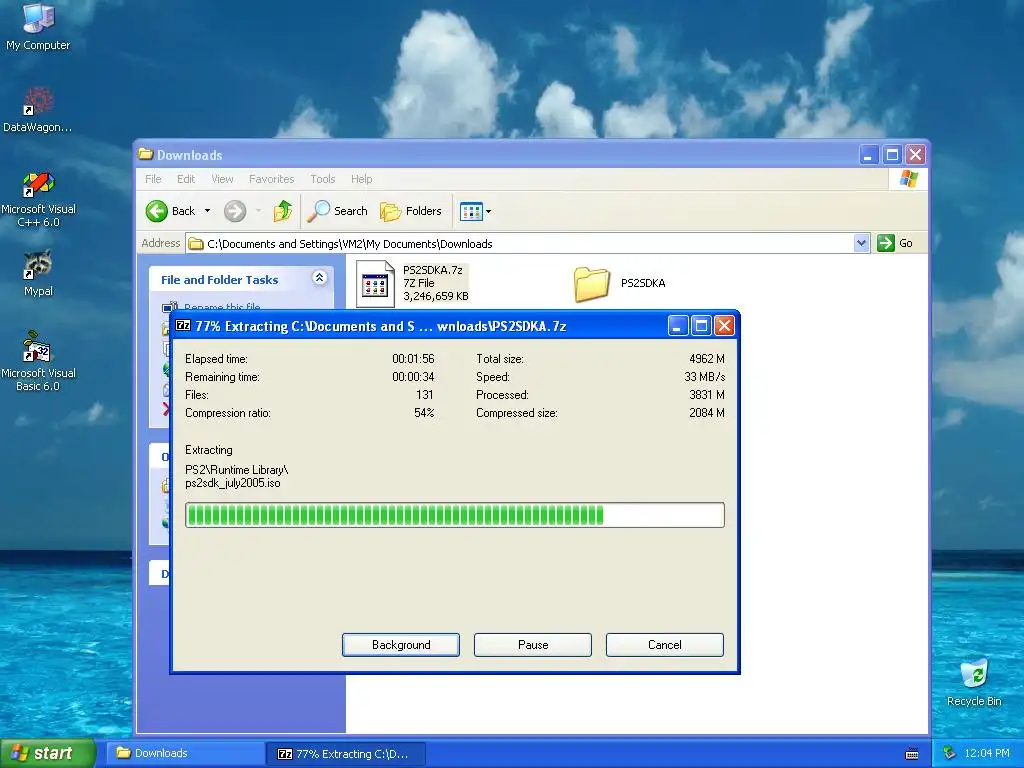Click the 4962 M total size value
The image size is (1024, 768).
(x=707, y=359)
